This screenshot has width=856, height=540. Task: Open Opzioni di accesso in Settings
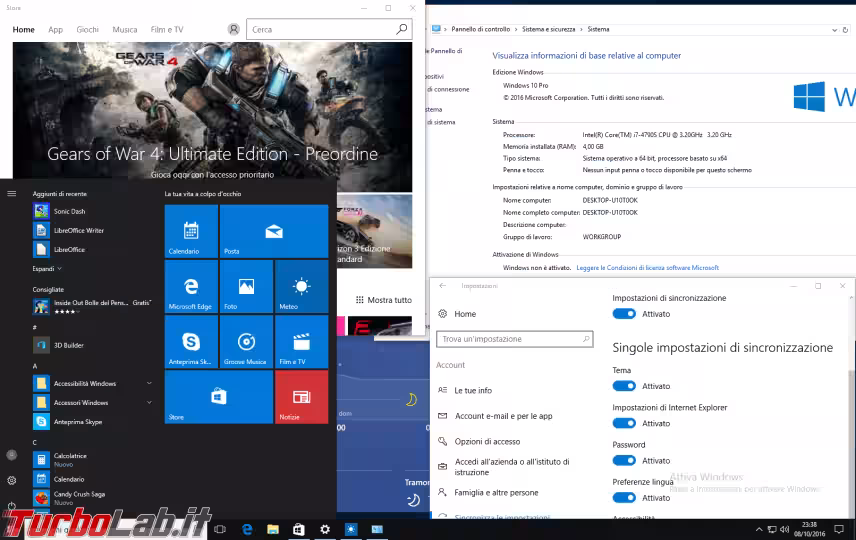(487, 441)
